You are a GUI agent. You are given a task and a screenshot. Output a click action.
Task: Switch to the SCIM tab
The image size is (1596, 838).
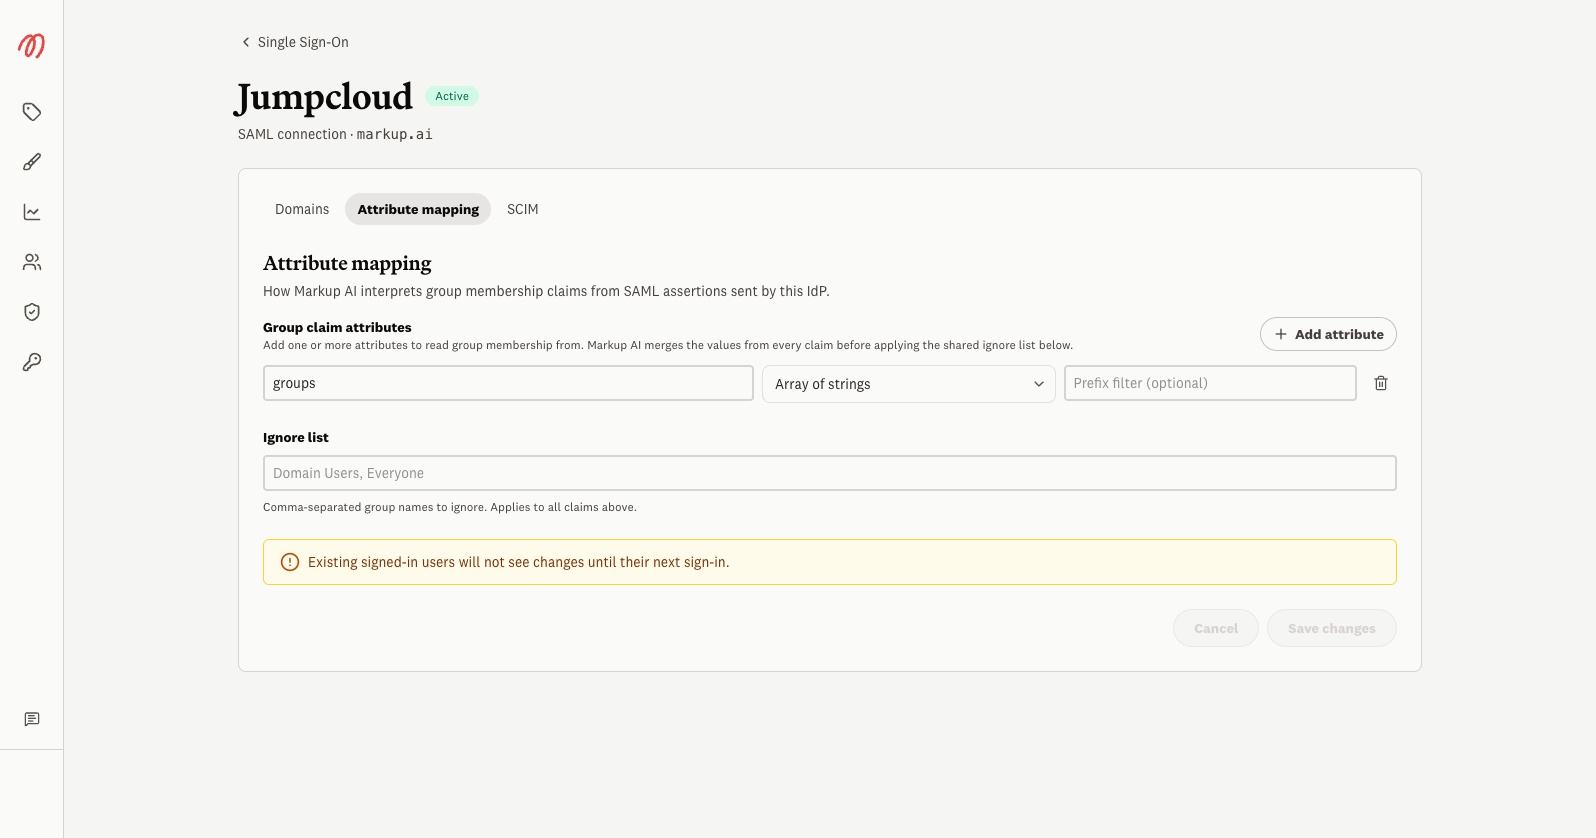tap(523, 209)
